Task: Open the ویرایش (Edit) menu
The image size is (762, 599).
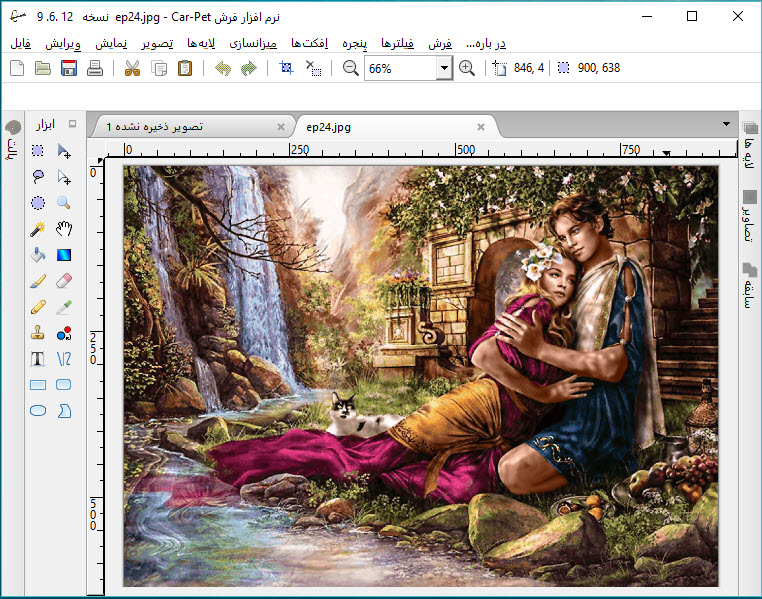Action: 63,44
